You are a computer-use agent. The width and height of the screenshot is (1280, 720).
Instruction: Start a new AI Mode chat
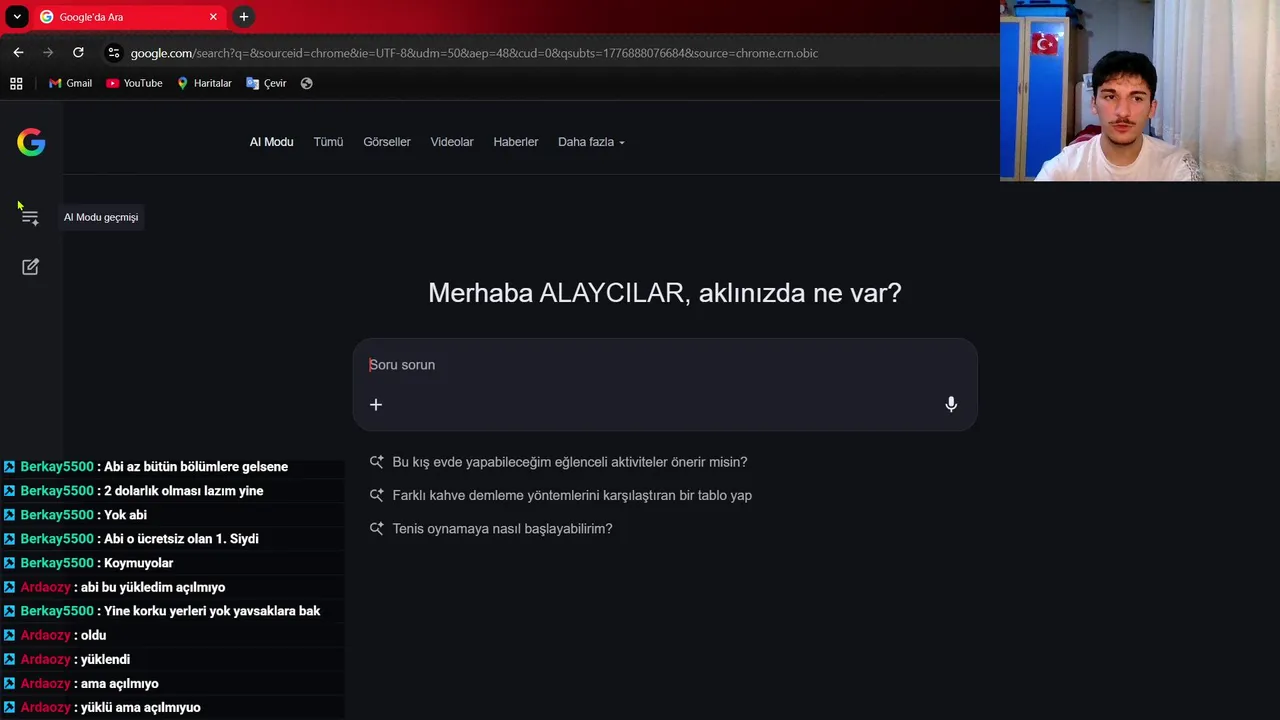click(x=30, y=267)
